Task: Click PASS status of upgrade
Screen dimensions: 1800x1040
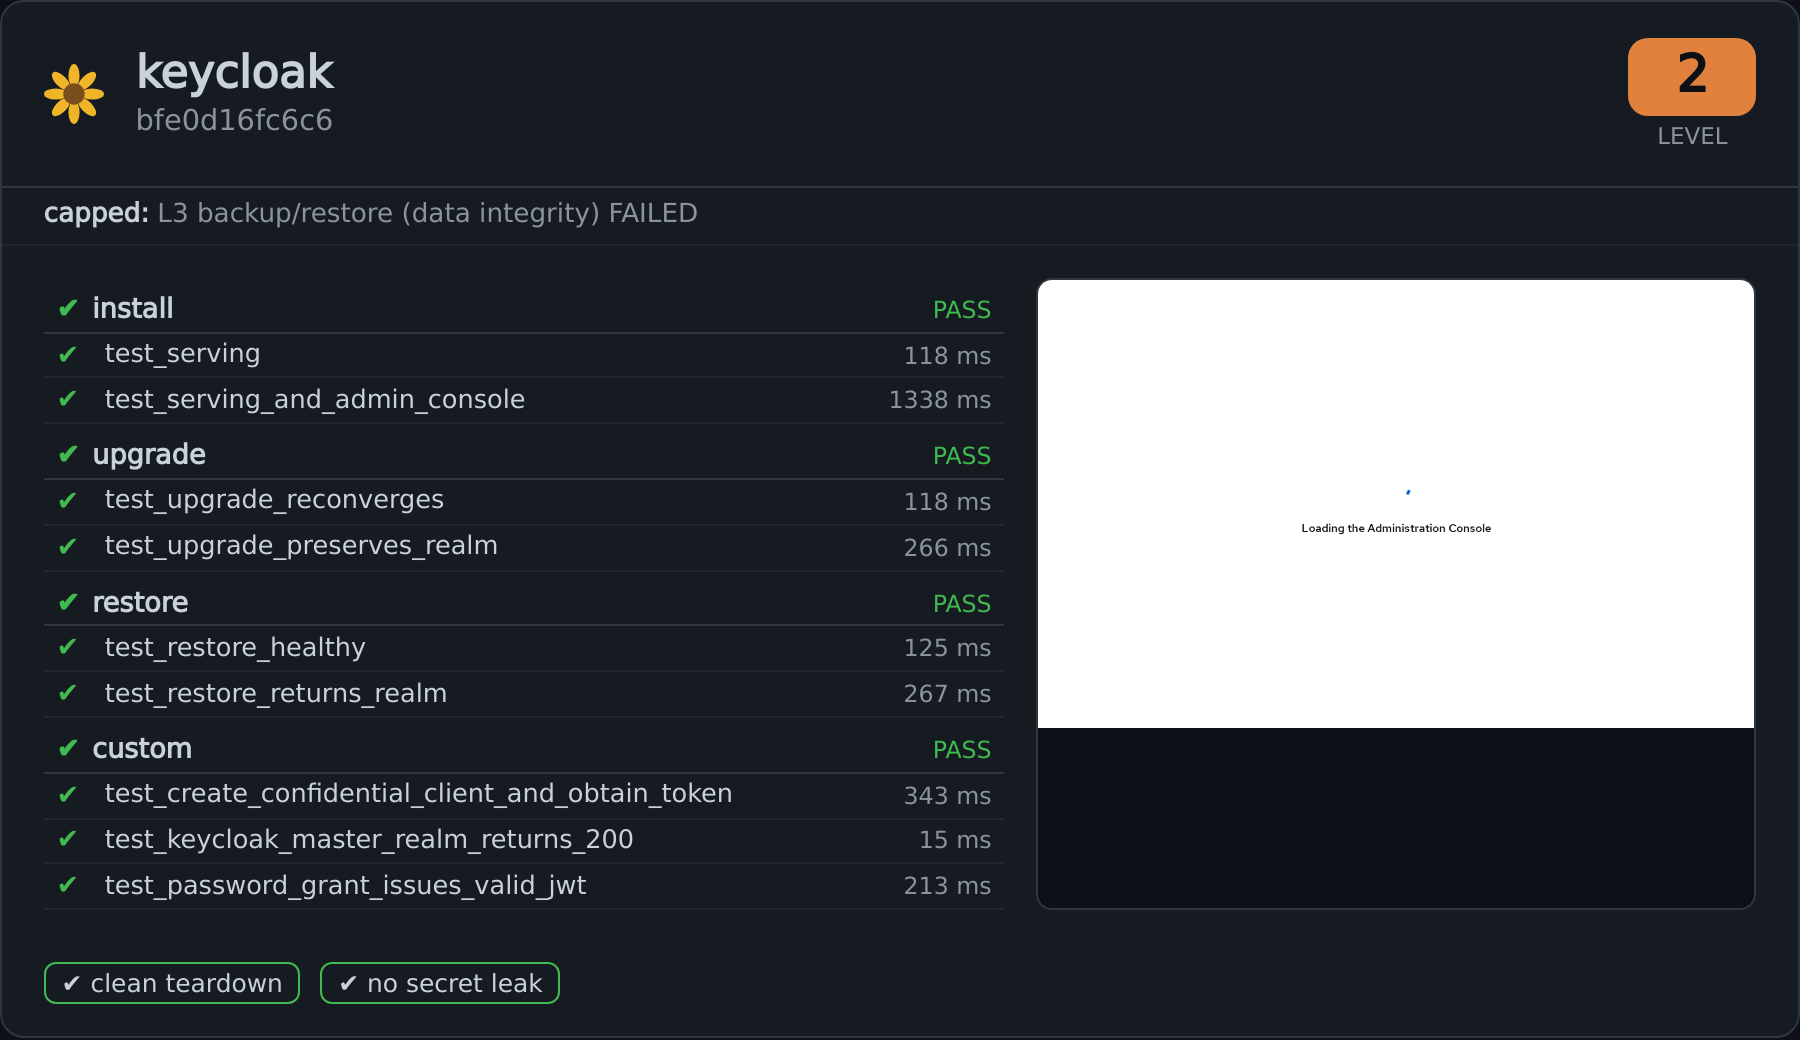Action: coord(961,456)
